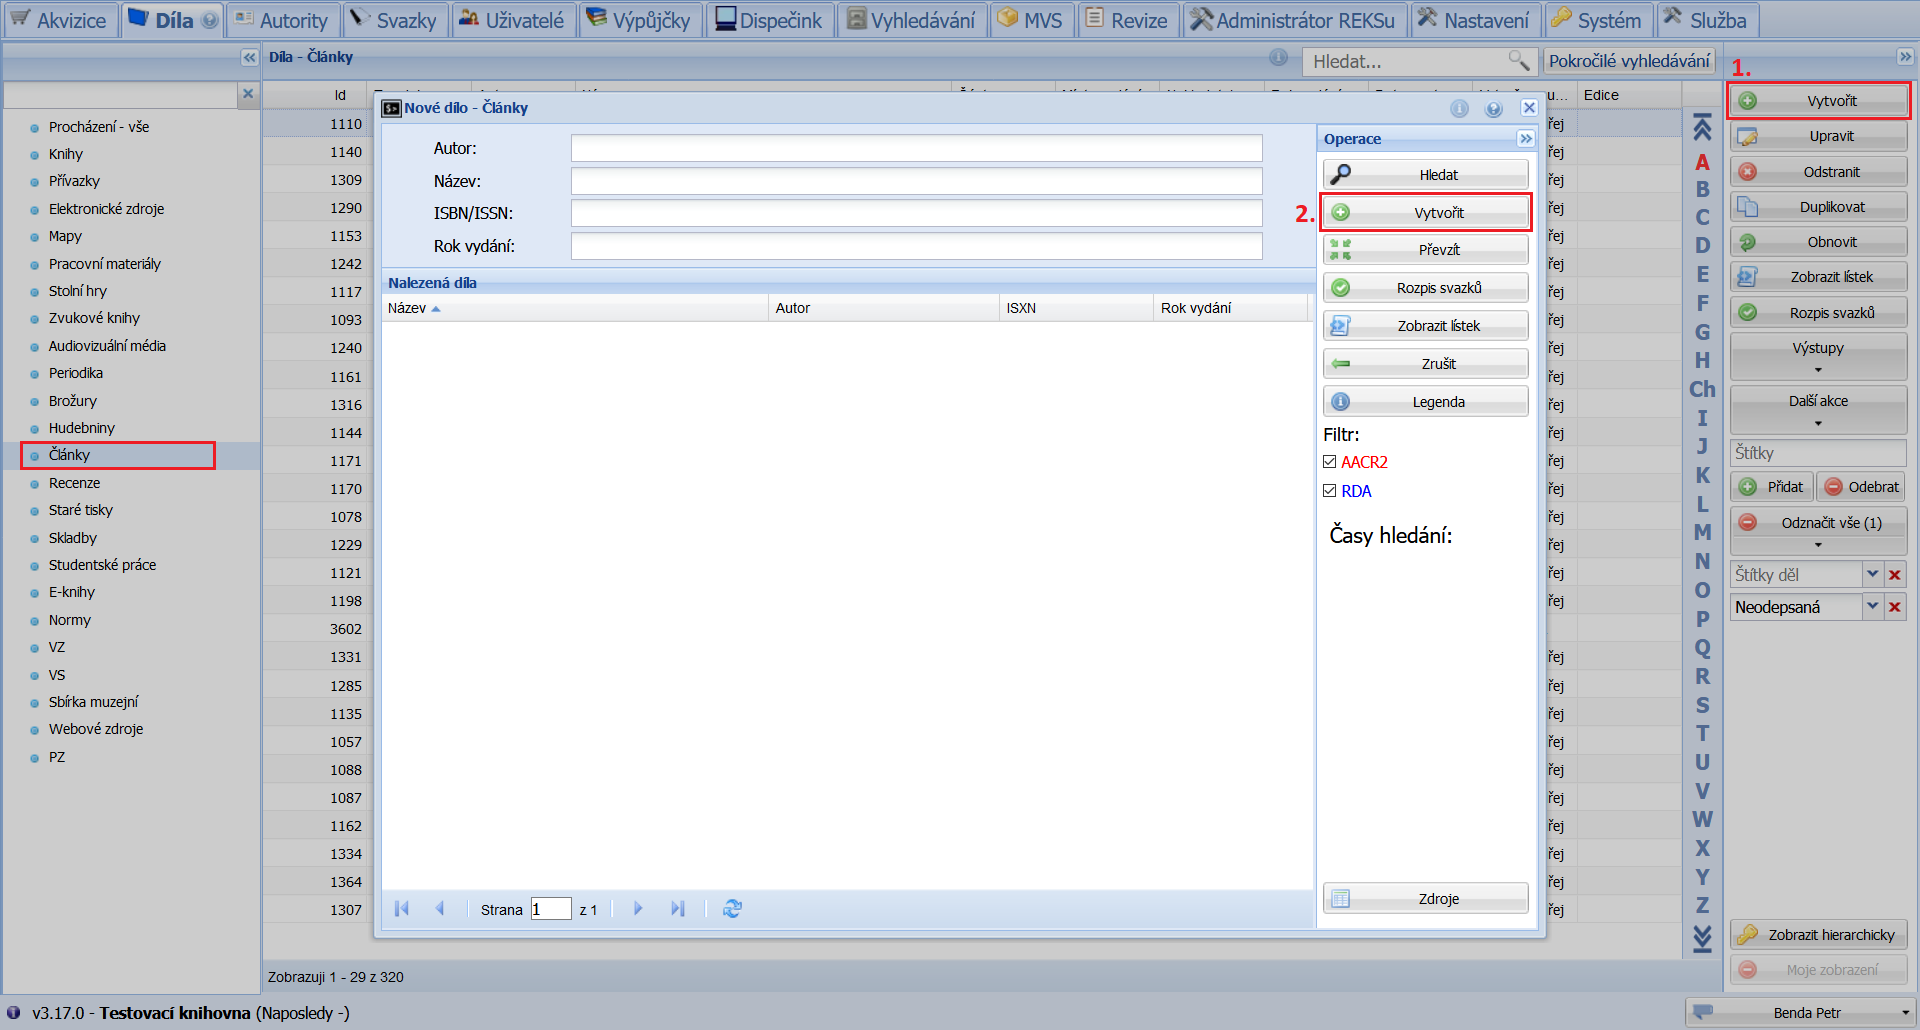Uncheck the AACR2 filter checkbox
Screen dimensions: 1920x1030
(x=1330, y=462)
